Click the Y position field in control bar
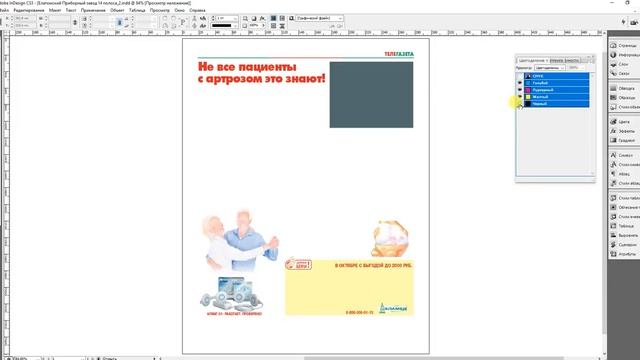The height and width of the screenshot is (360, 640). (24, 26)
